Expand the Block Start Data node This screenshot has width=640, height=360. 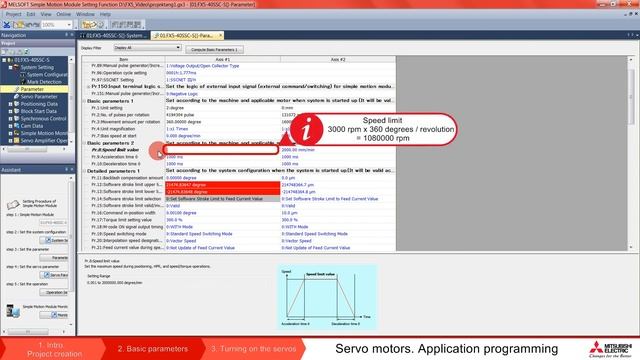pos(10,111)
